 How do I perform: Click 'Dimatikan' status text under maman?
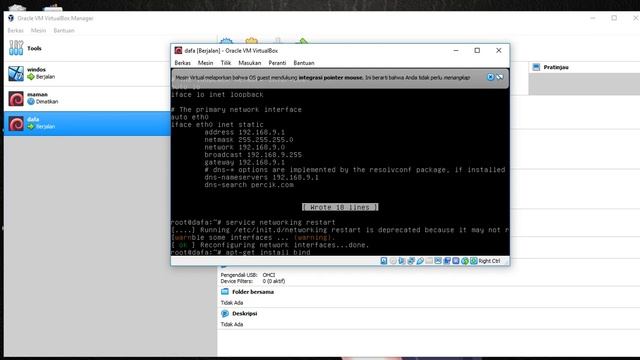(47, 102)
